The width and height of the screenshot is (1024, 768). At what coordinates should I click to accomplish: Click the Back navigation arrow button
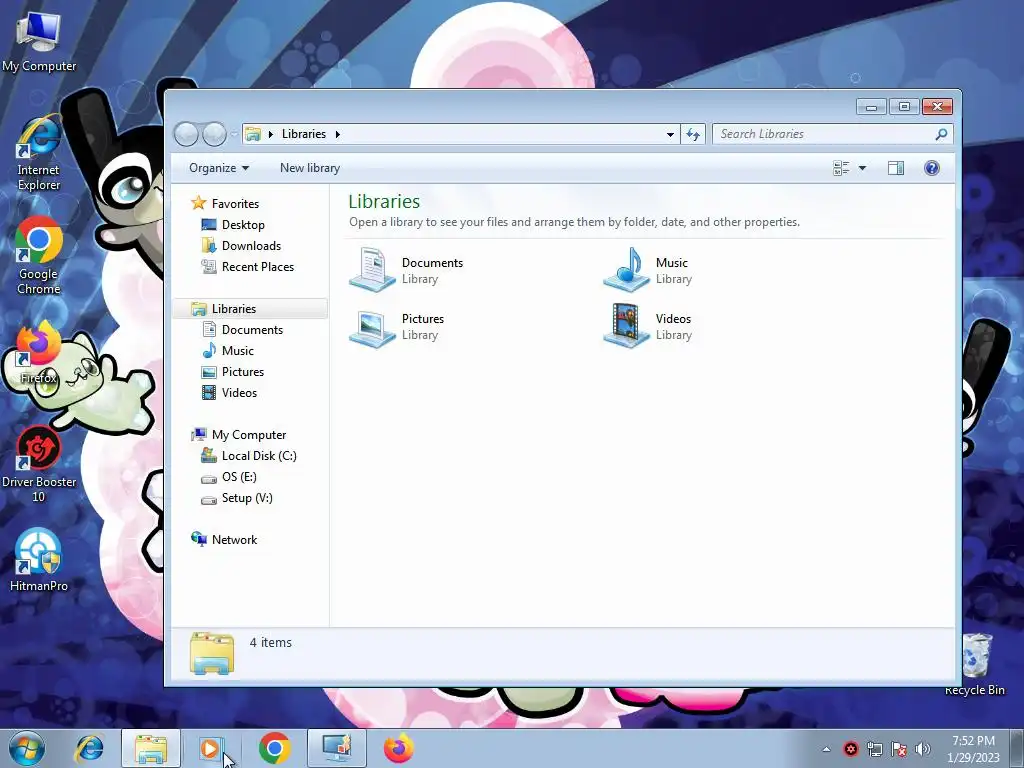click(187, 134)
